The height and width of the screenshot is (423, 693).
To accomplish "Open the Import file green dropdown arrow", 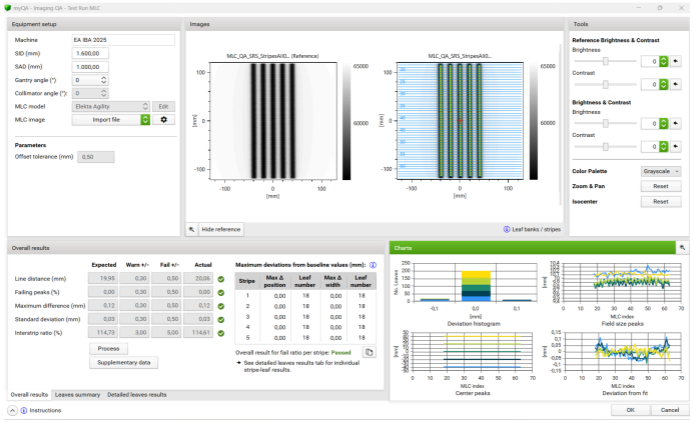I will pyautogui.click(x=146, y=119).
